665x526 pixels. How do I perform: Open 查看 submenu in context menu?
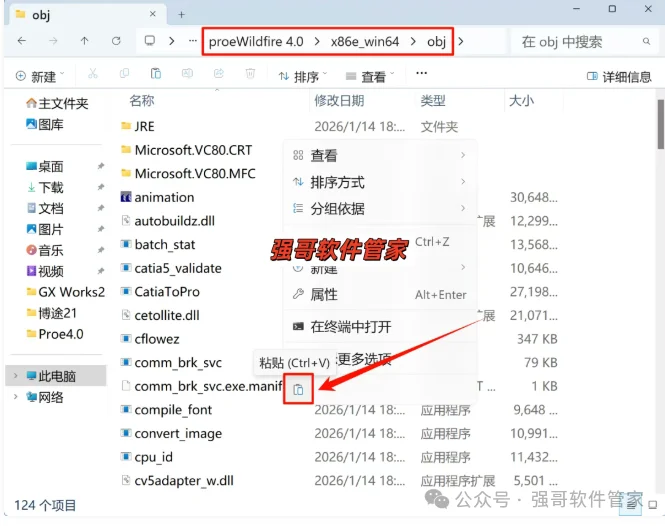380,155
